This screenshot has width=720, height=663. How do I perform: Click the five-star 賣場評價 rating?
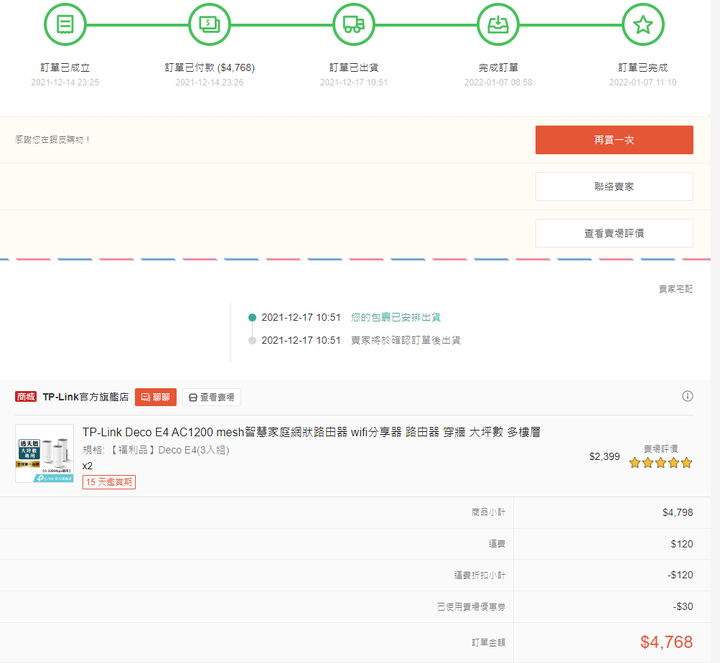point(661,462)
